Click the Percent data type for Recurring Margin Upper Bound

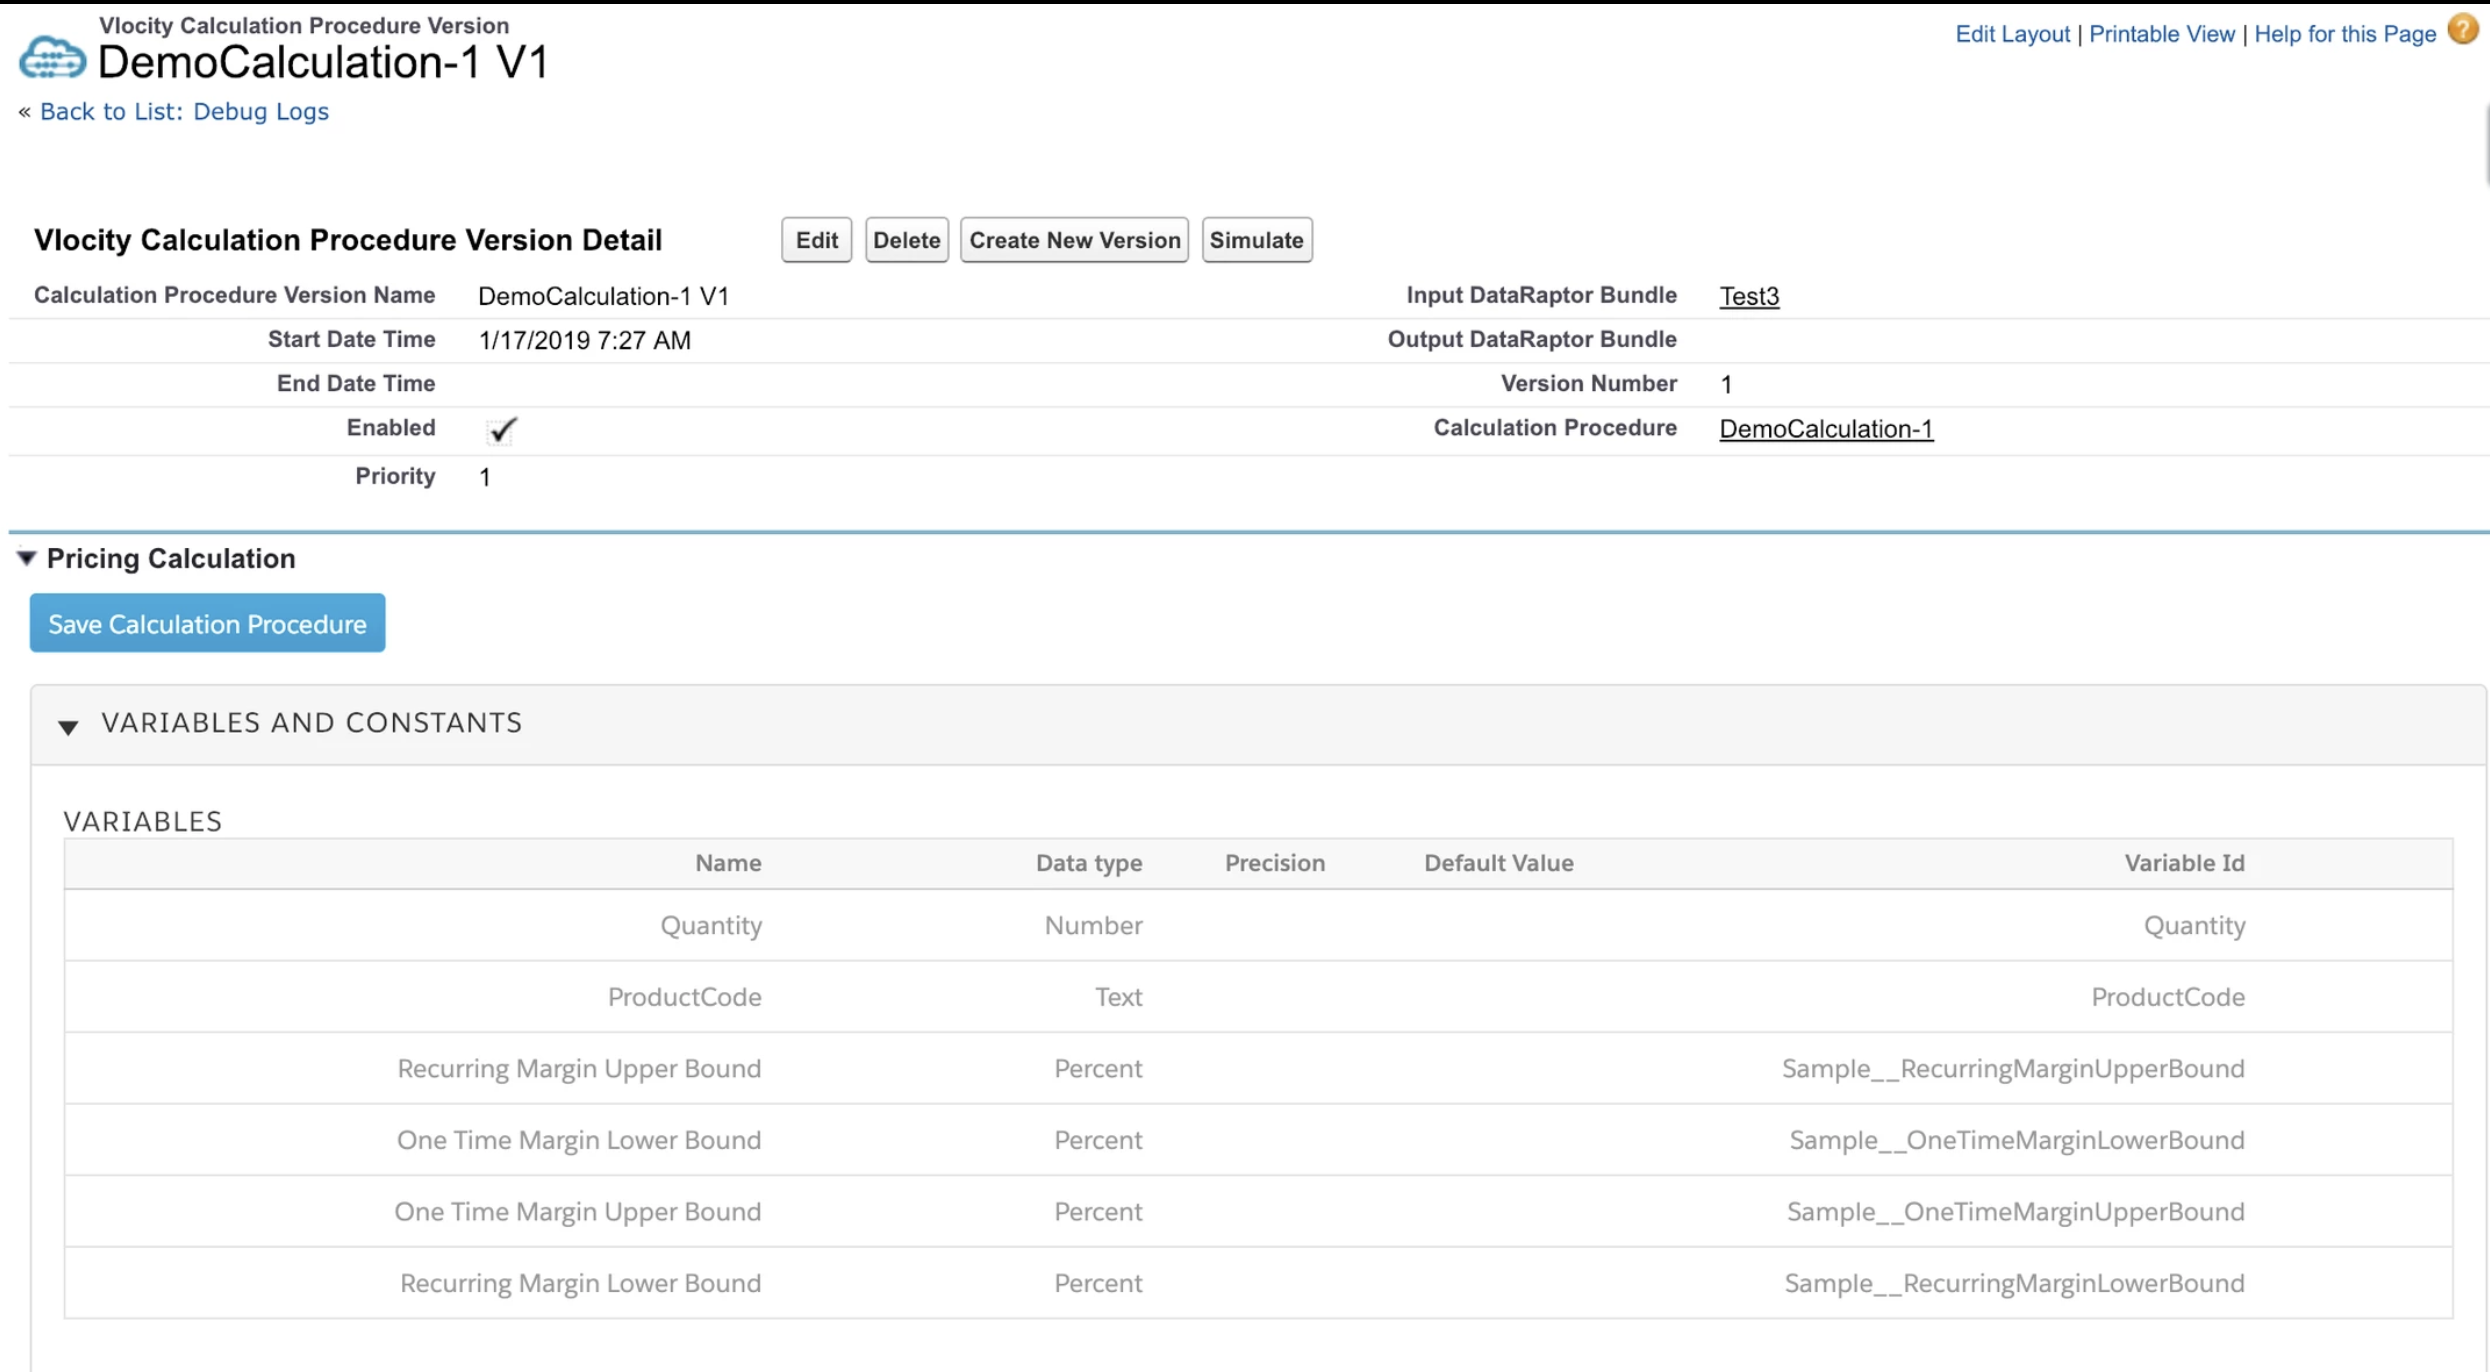coord(1098,1069)
